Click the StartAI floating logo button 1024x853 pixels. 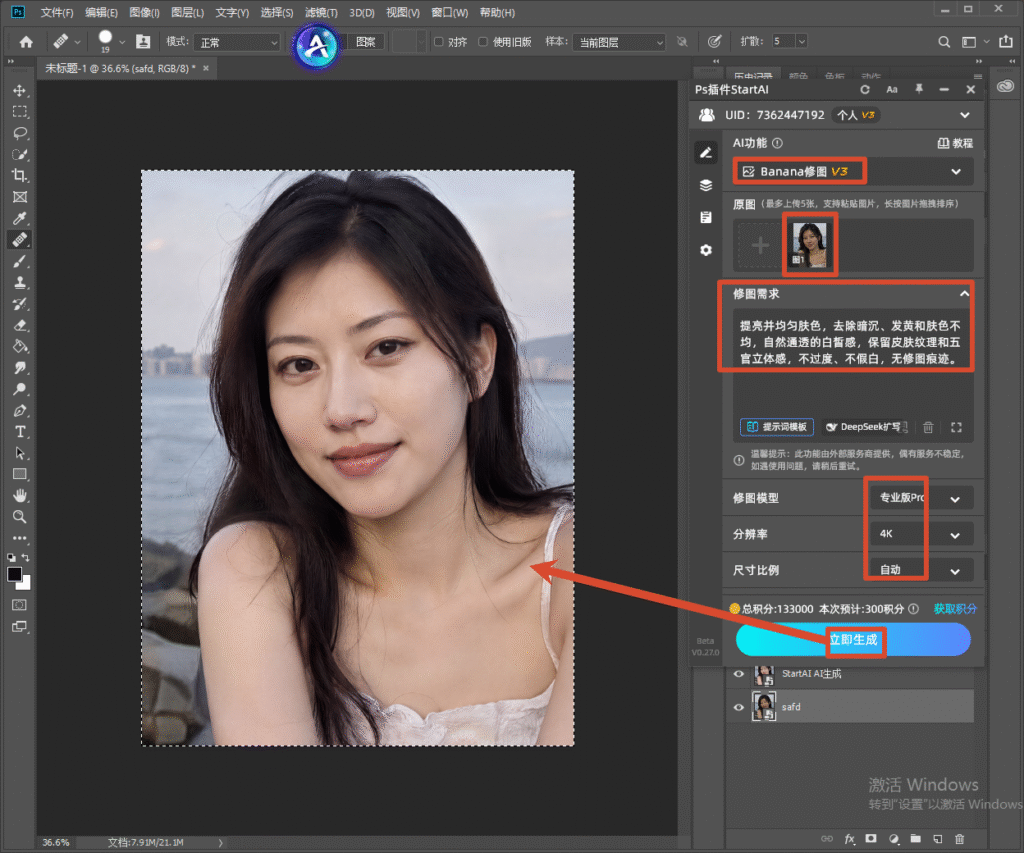tap(317, 46)
